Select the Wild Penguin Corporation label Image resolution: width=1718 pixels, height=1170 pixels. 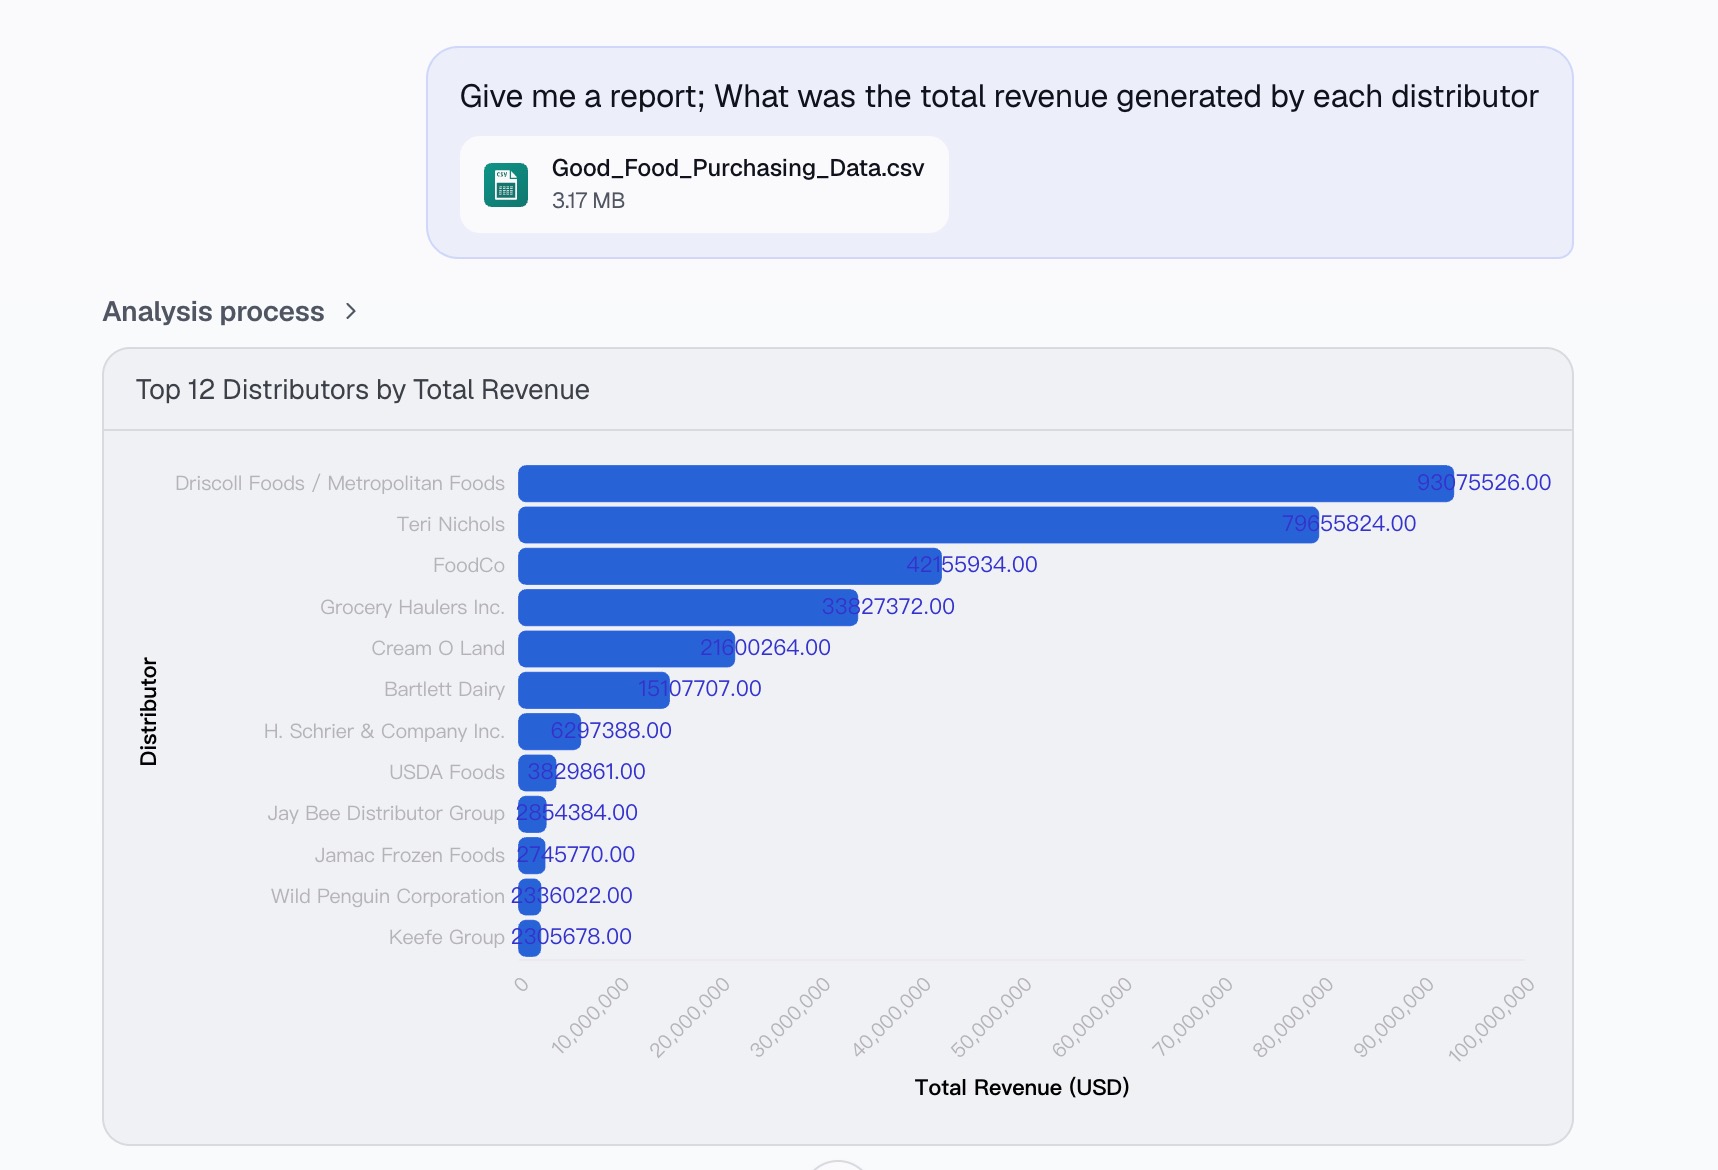tap(388, 896)
